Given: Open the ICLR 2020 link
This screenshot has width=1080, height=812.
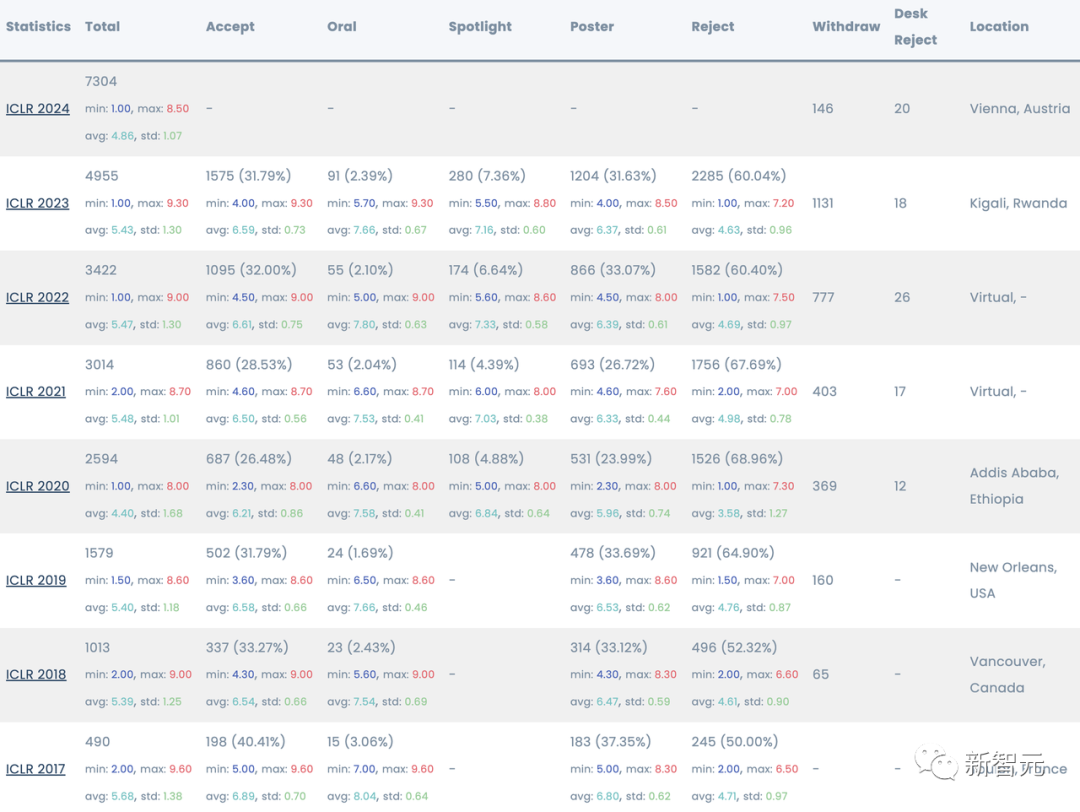Looking at the screenshot, I should pyautogui.click(x=37, y=486).
